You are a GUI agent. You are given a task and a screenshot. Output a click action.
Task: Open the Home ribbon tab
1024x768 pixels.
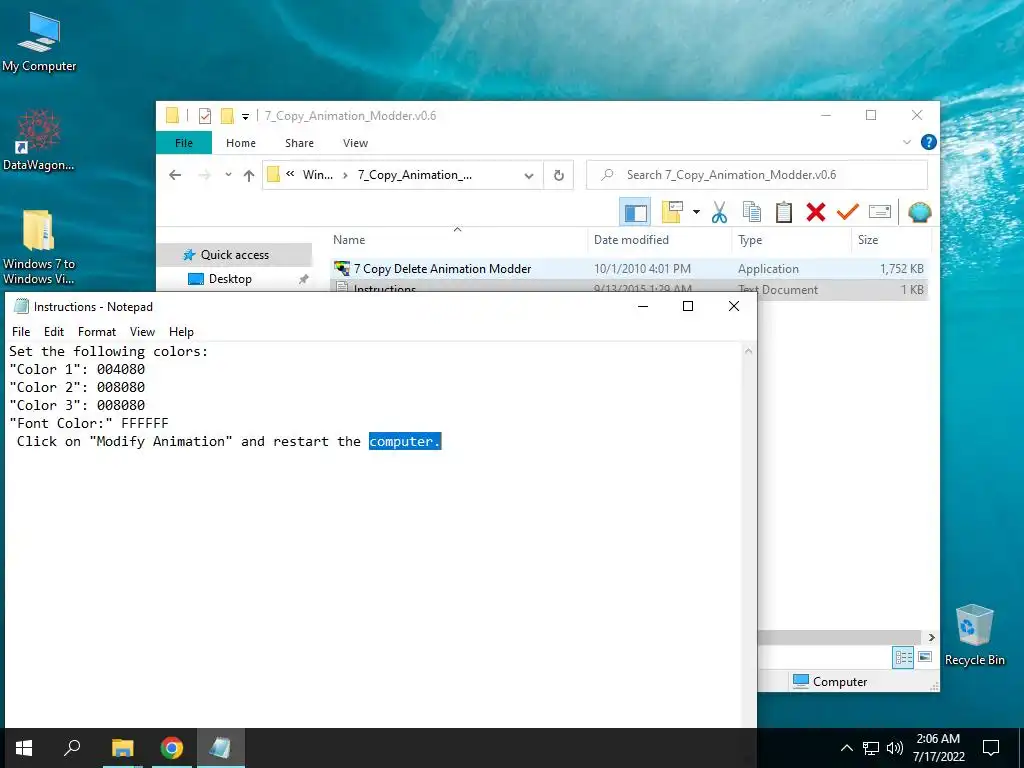tap(241, 143)
